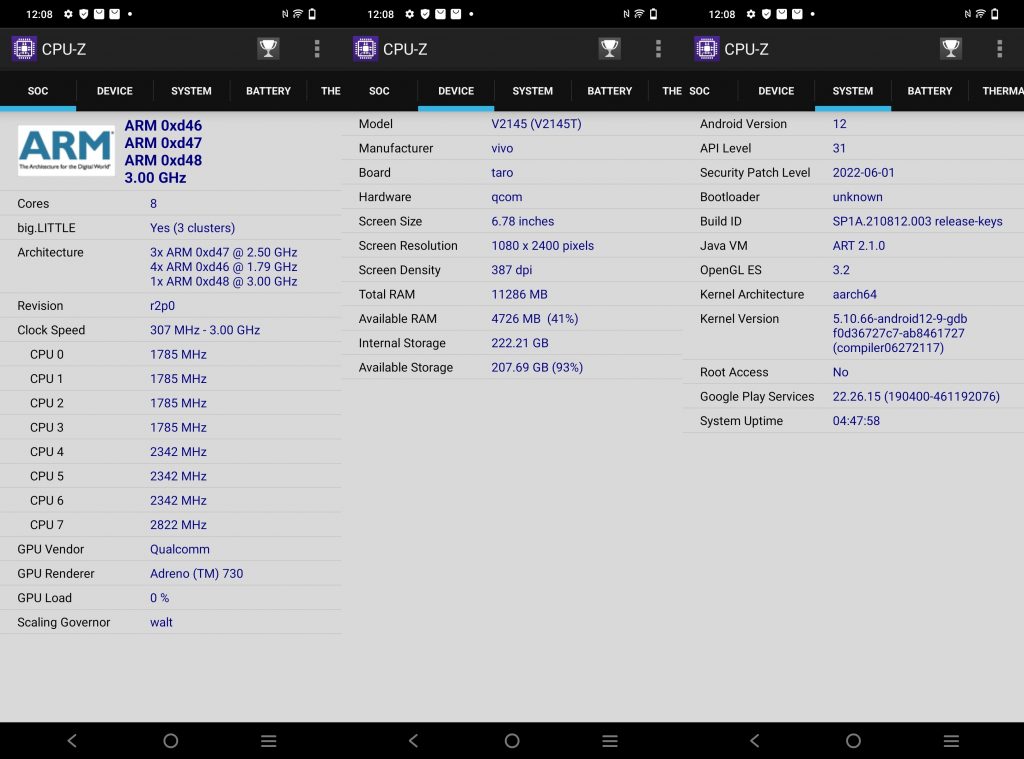Switch to BATTERY tab in left panel
The height and width of the screenshot is (759, 1024).
pos(268,91)
